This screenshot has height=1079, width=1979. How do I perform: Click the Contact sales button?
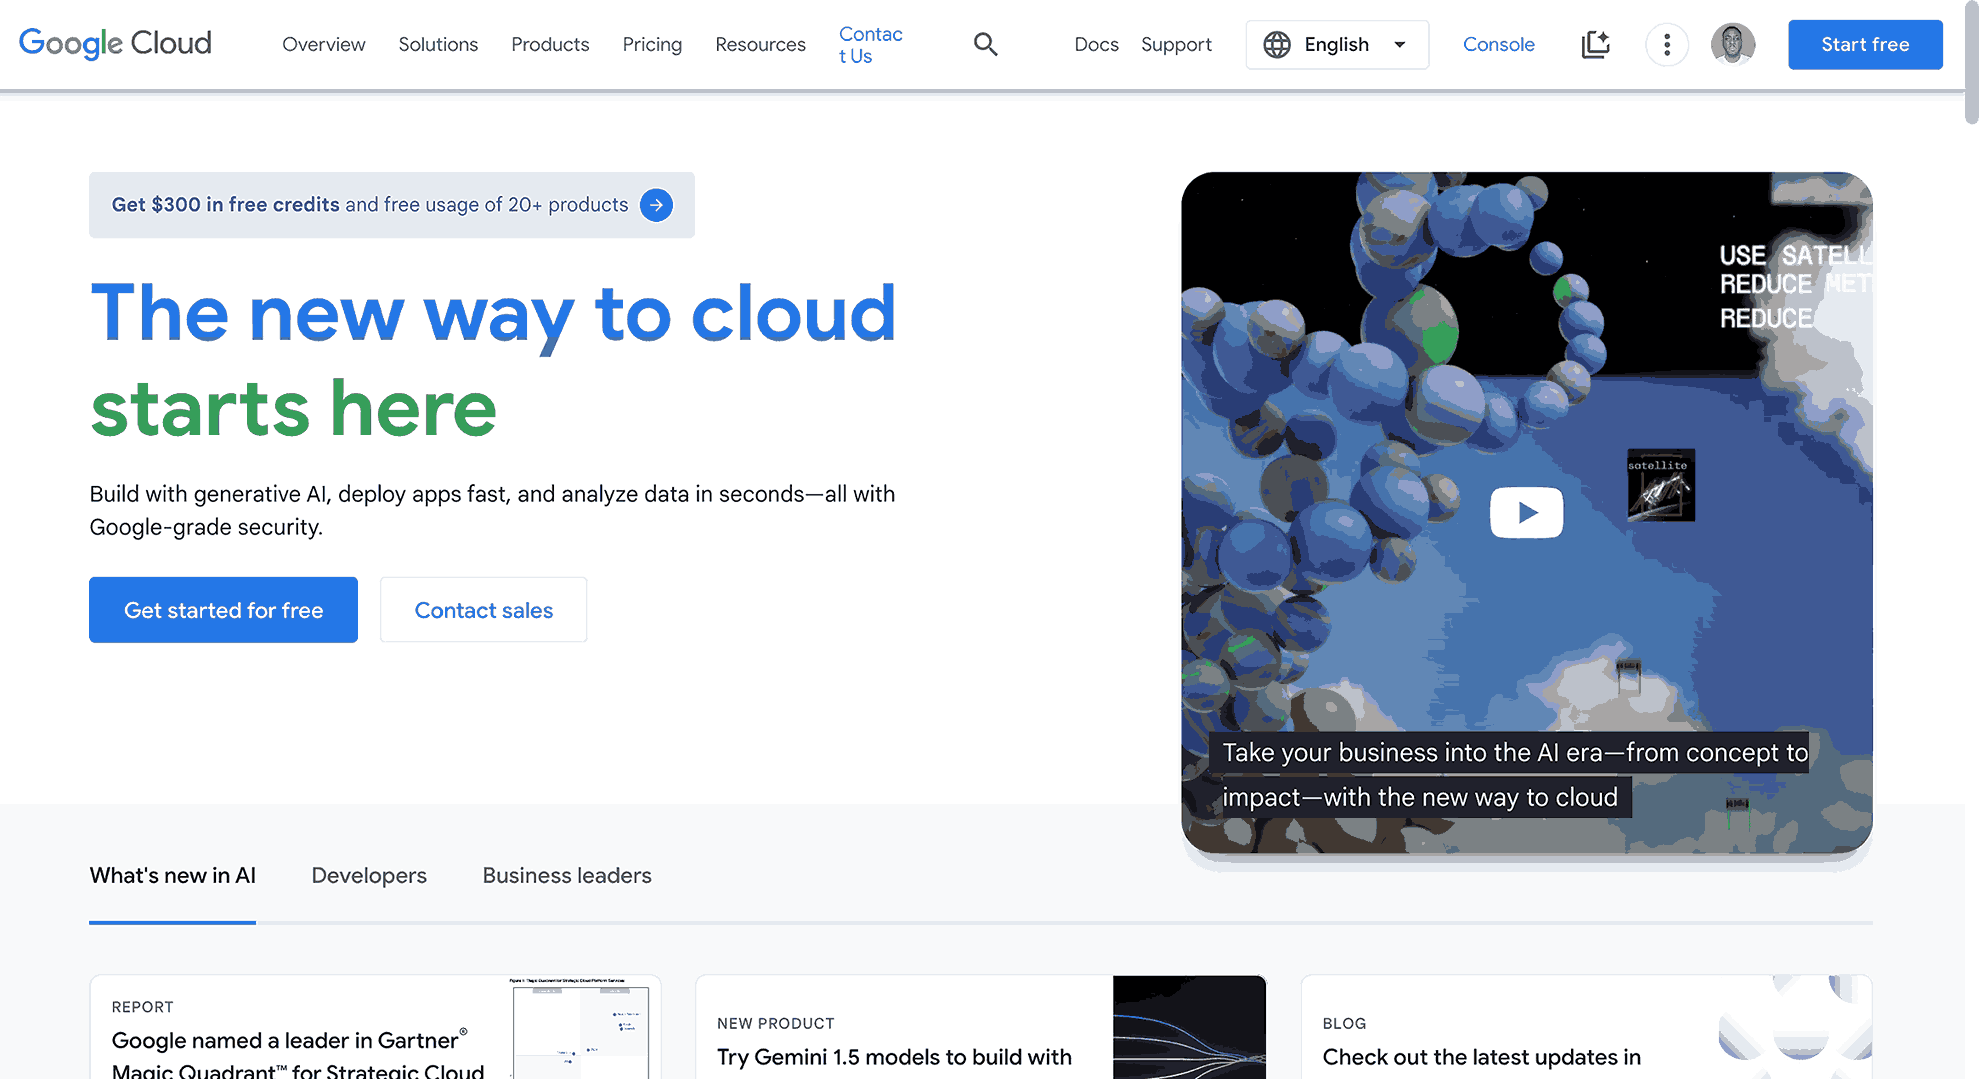pyautogui.click(x=483, y=609)
